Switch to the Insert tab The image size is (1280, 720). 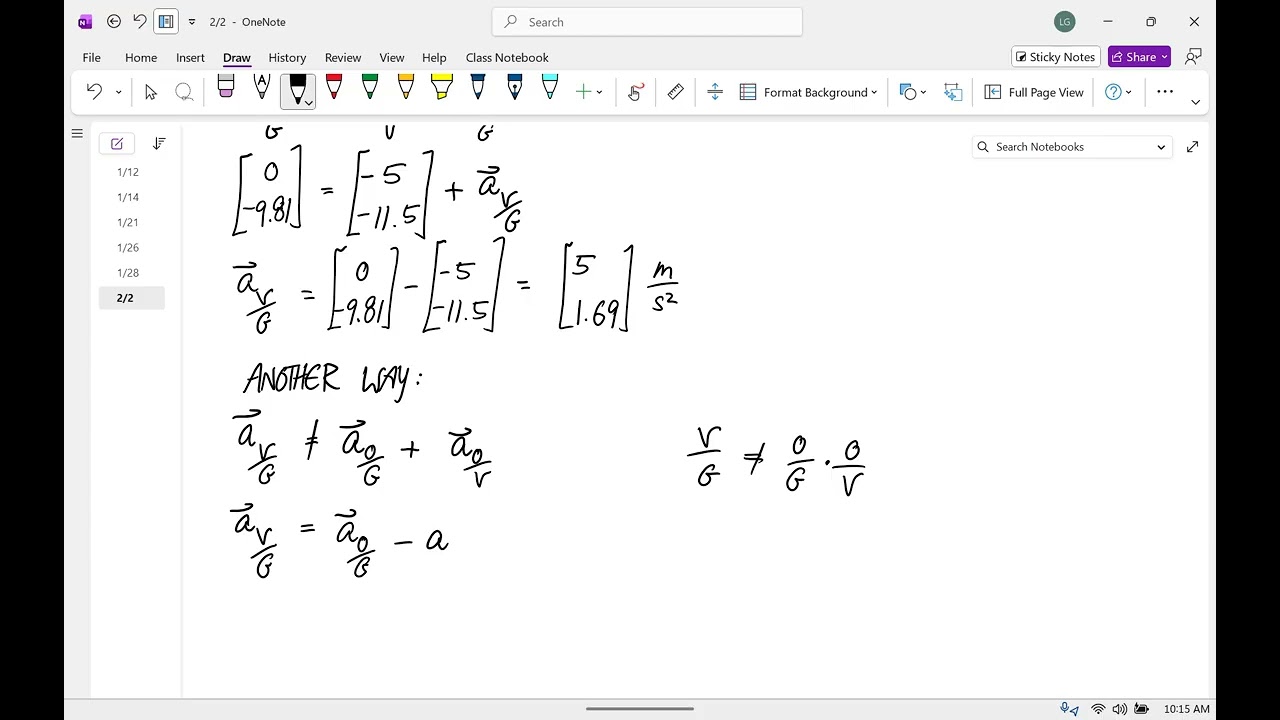(190, 57)
